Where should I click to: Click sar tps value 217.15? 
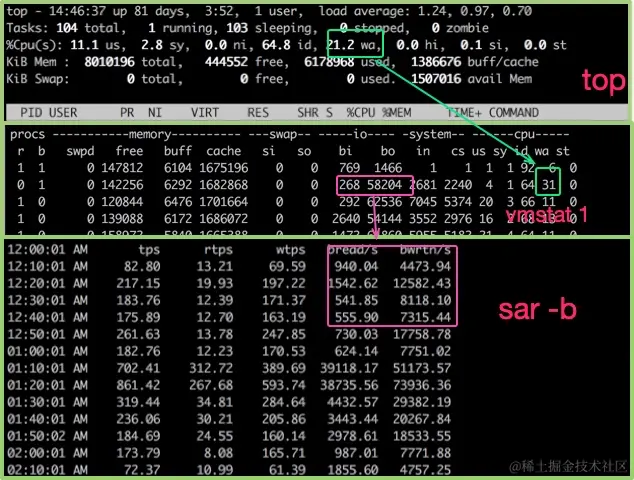tap(138, 283)
